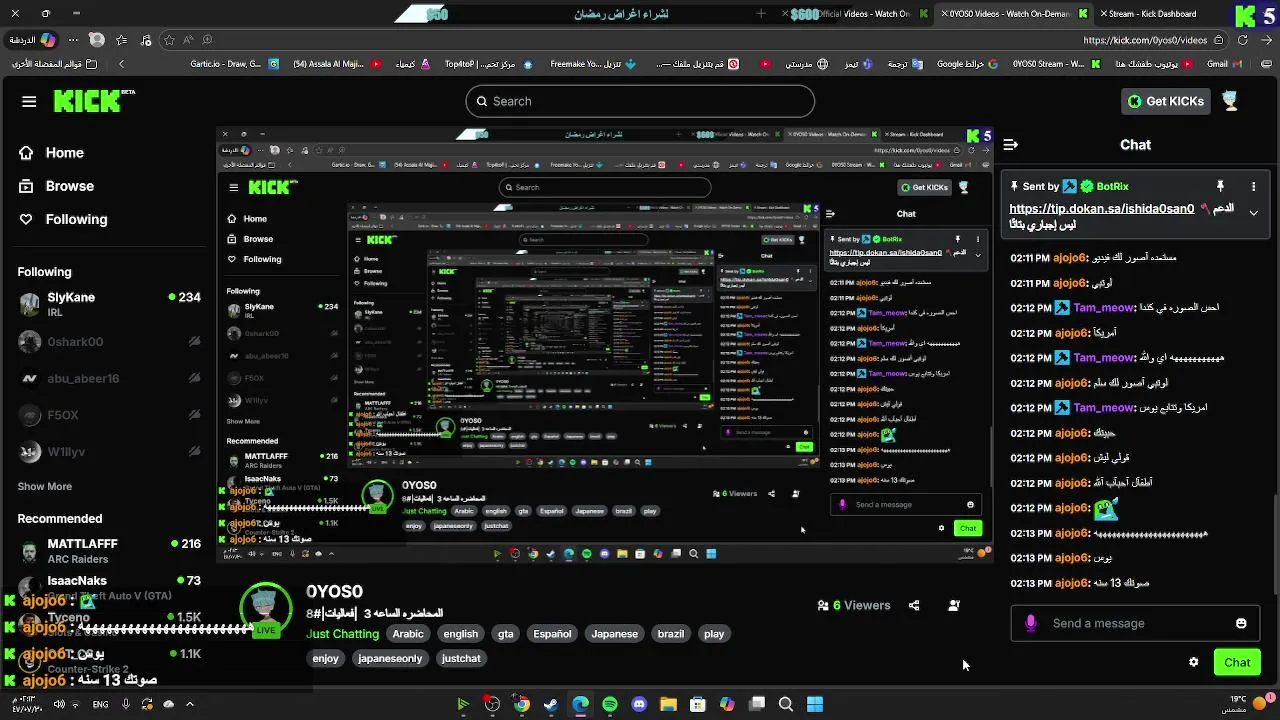
Task: Open the pinned message three-dot menu
Action: (x=1253, y=186)
